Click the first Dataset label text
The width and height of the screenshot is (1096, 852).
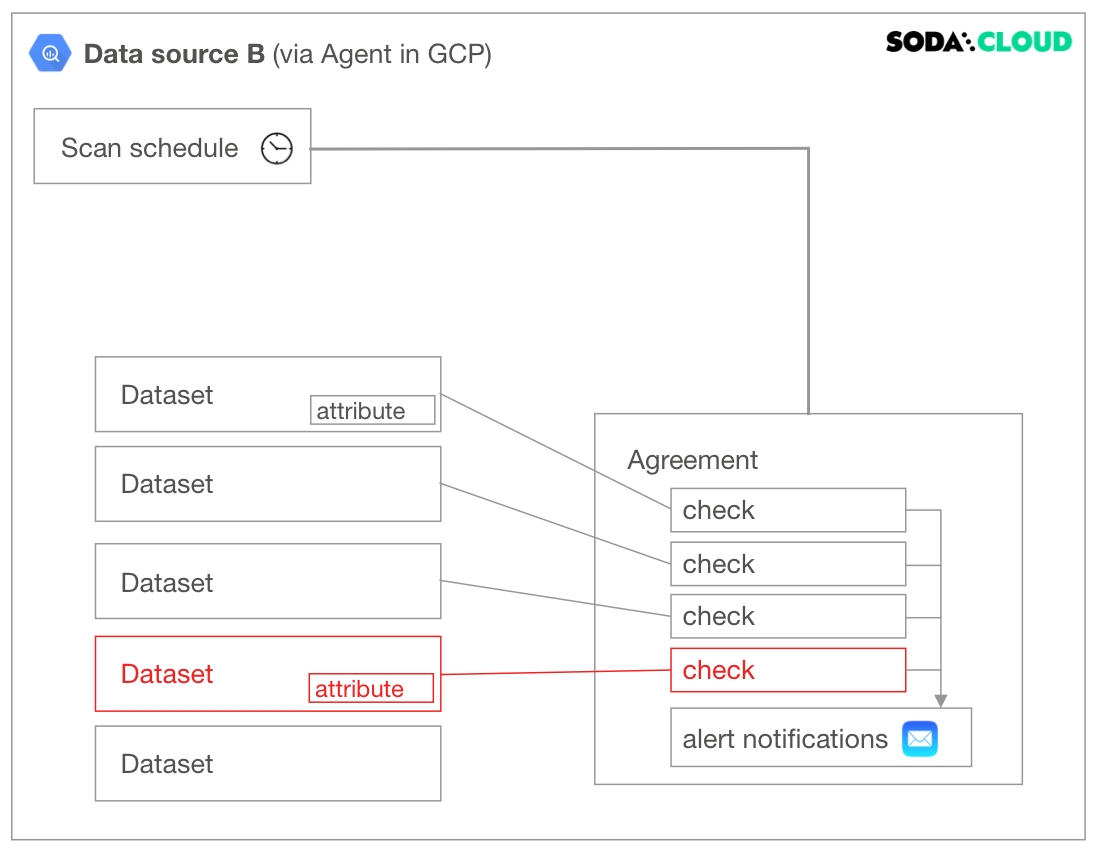coord(167,395)
